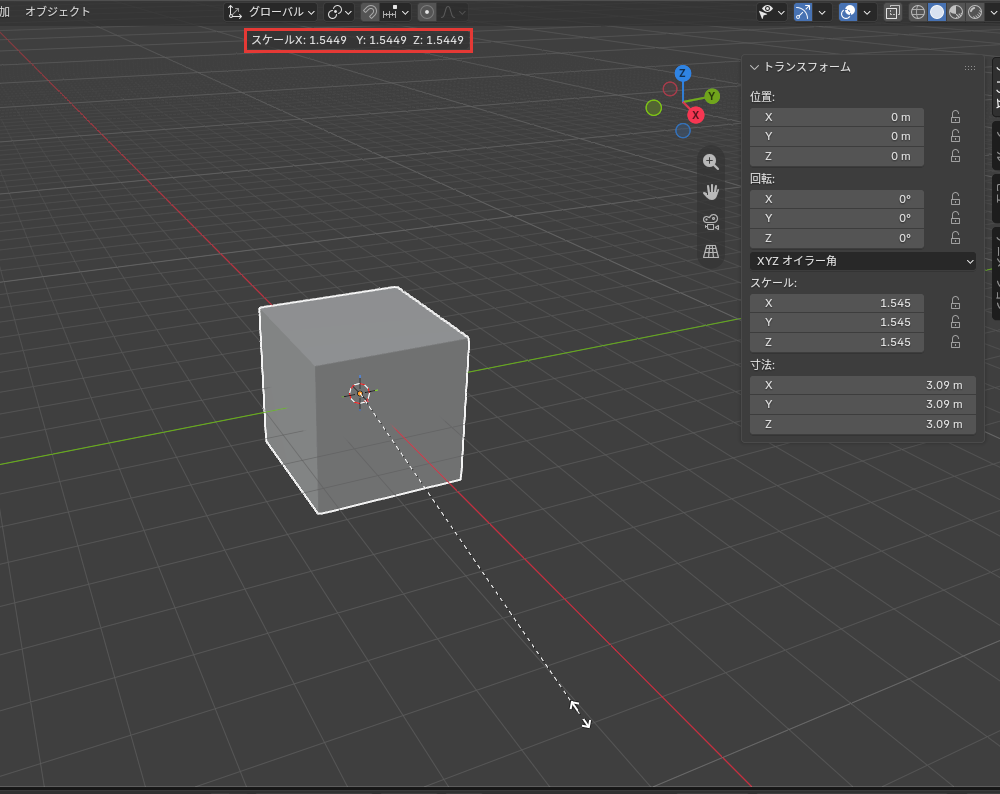Click the 回転 Y value field
The image size is (1000, 794).
(x=837, y=218)
